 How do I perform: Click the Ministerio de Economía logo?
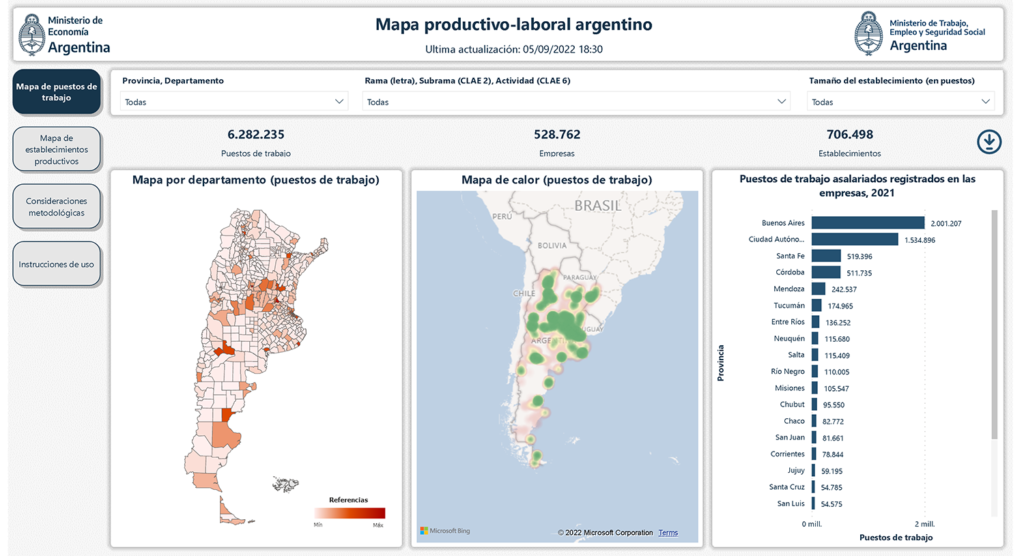coord(66,34)
